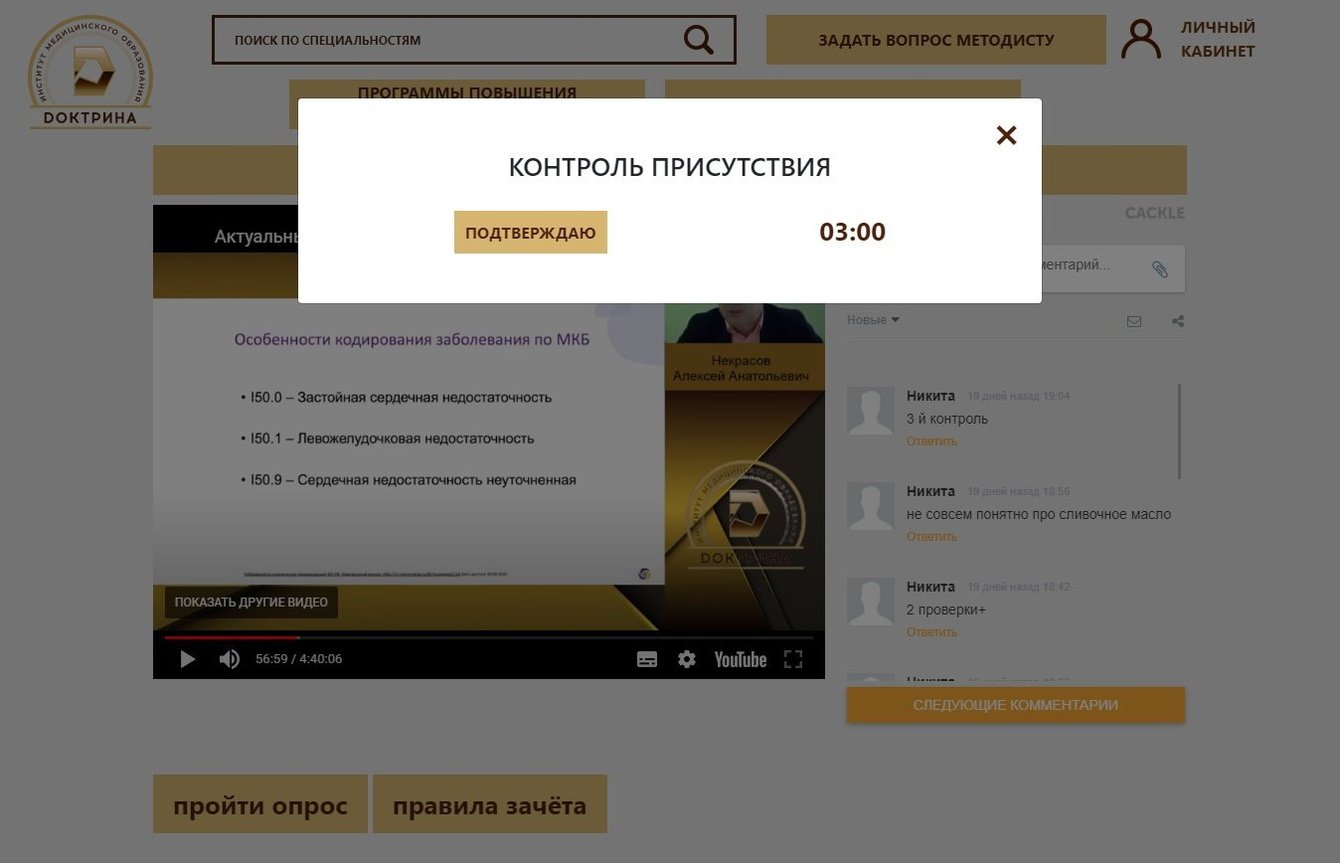This screenshot has height=863, width=1340.
Task: Expand the Новые sort dropdown
Action: [873, 320]
